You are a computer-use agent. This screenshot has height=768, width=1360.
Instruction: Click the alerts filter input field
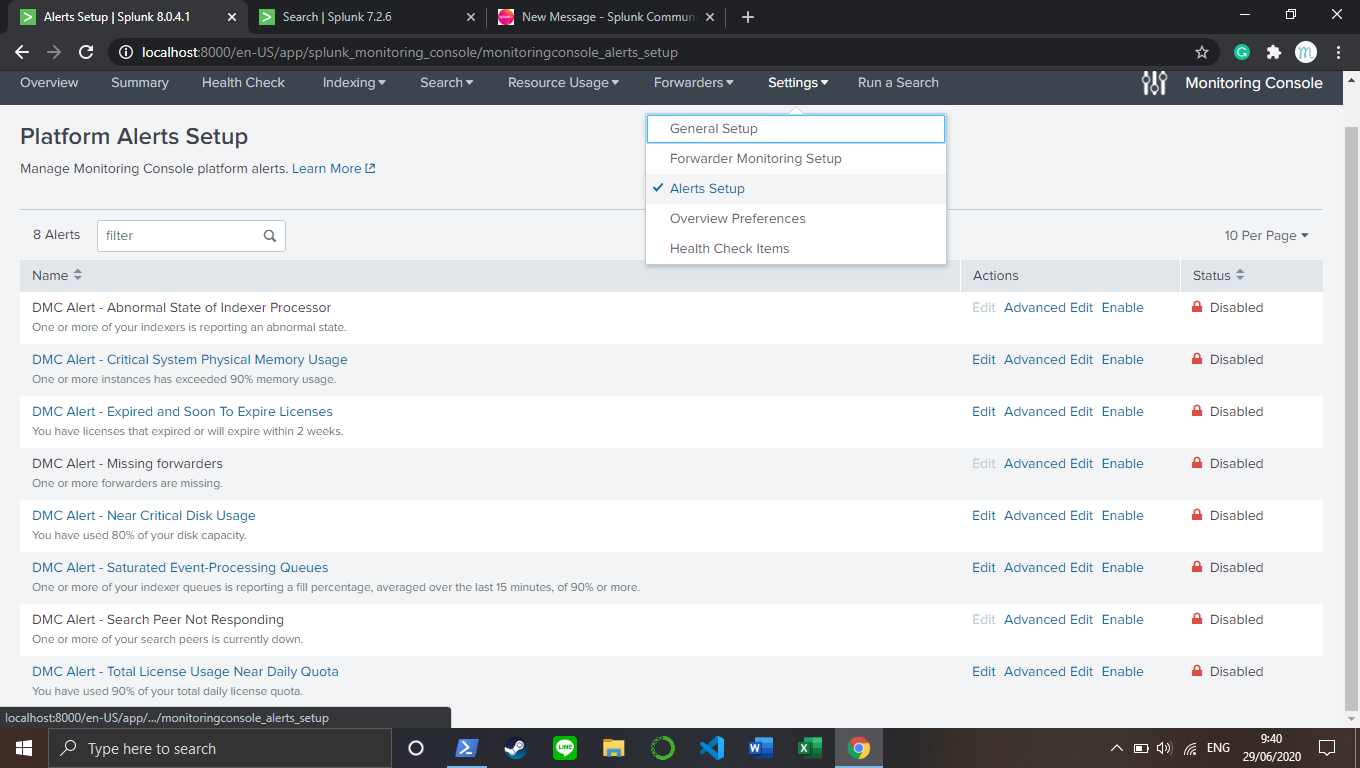(x=191, y=236)
